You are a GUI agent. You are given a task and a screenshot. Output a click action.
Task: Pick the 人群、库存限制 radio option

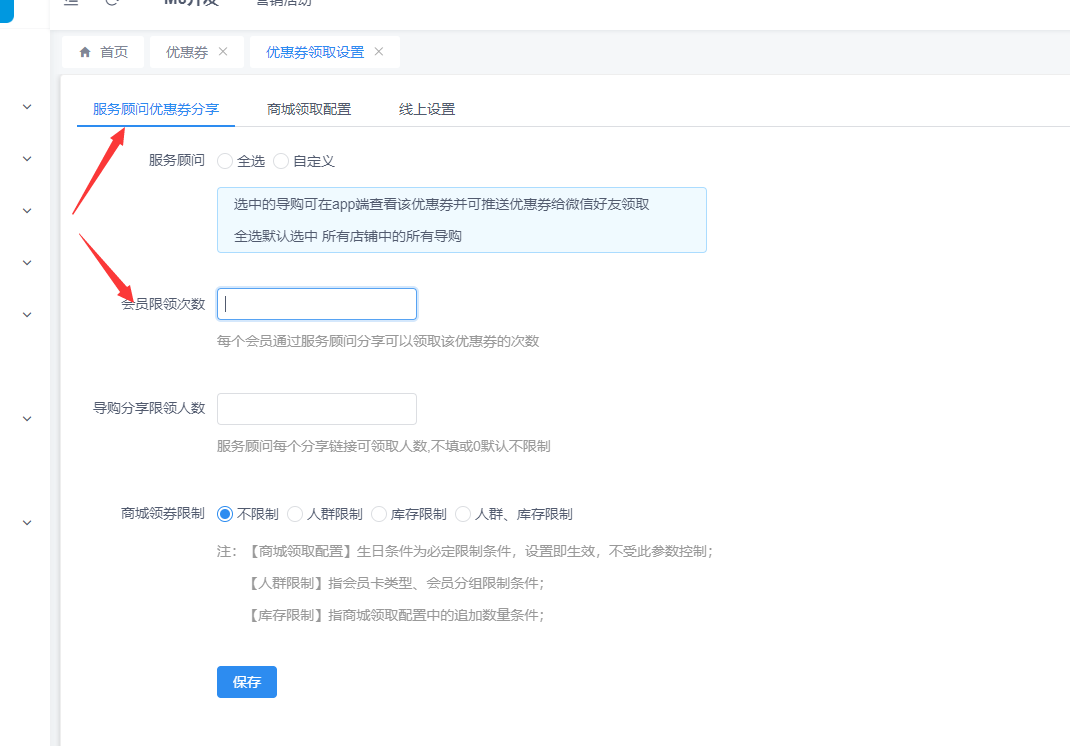click(x=463, y=514)
